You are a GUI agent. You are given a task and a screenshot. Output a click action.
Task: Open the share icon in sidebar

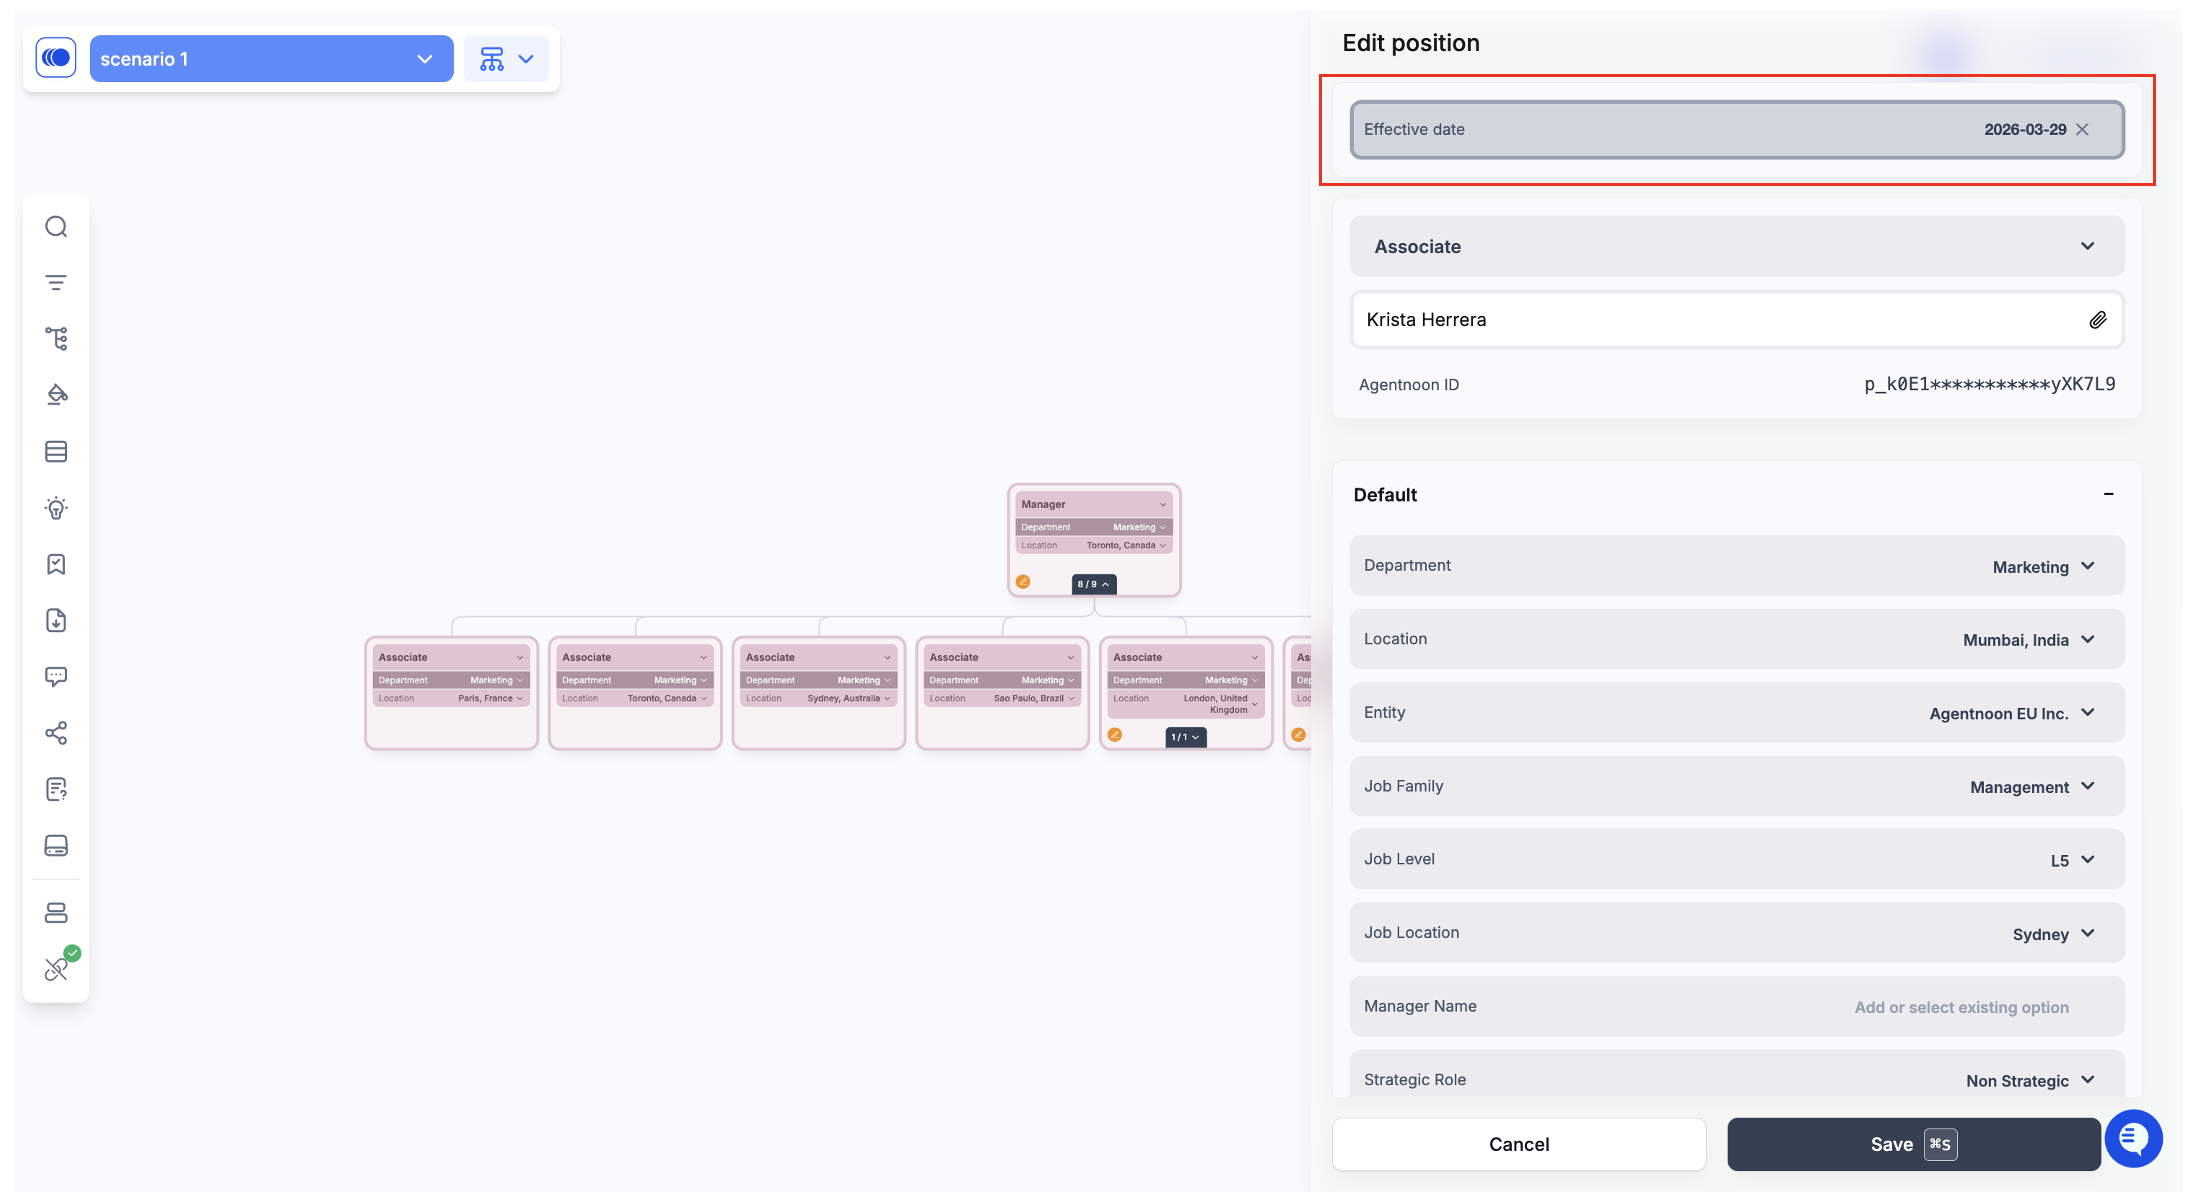pos(56,733)
